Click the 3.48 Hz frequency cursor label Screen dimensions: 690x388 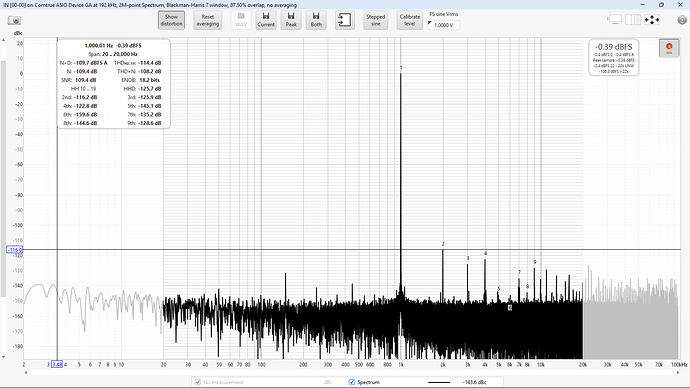pyautogui.click(x=57, y=364)
